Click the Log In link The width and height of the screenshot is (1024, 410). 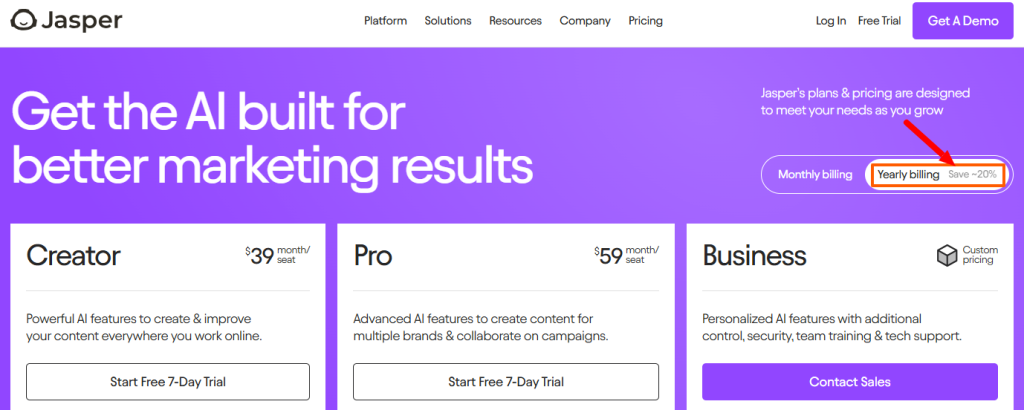[x=831, y=21]
